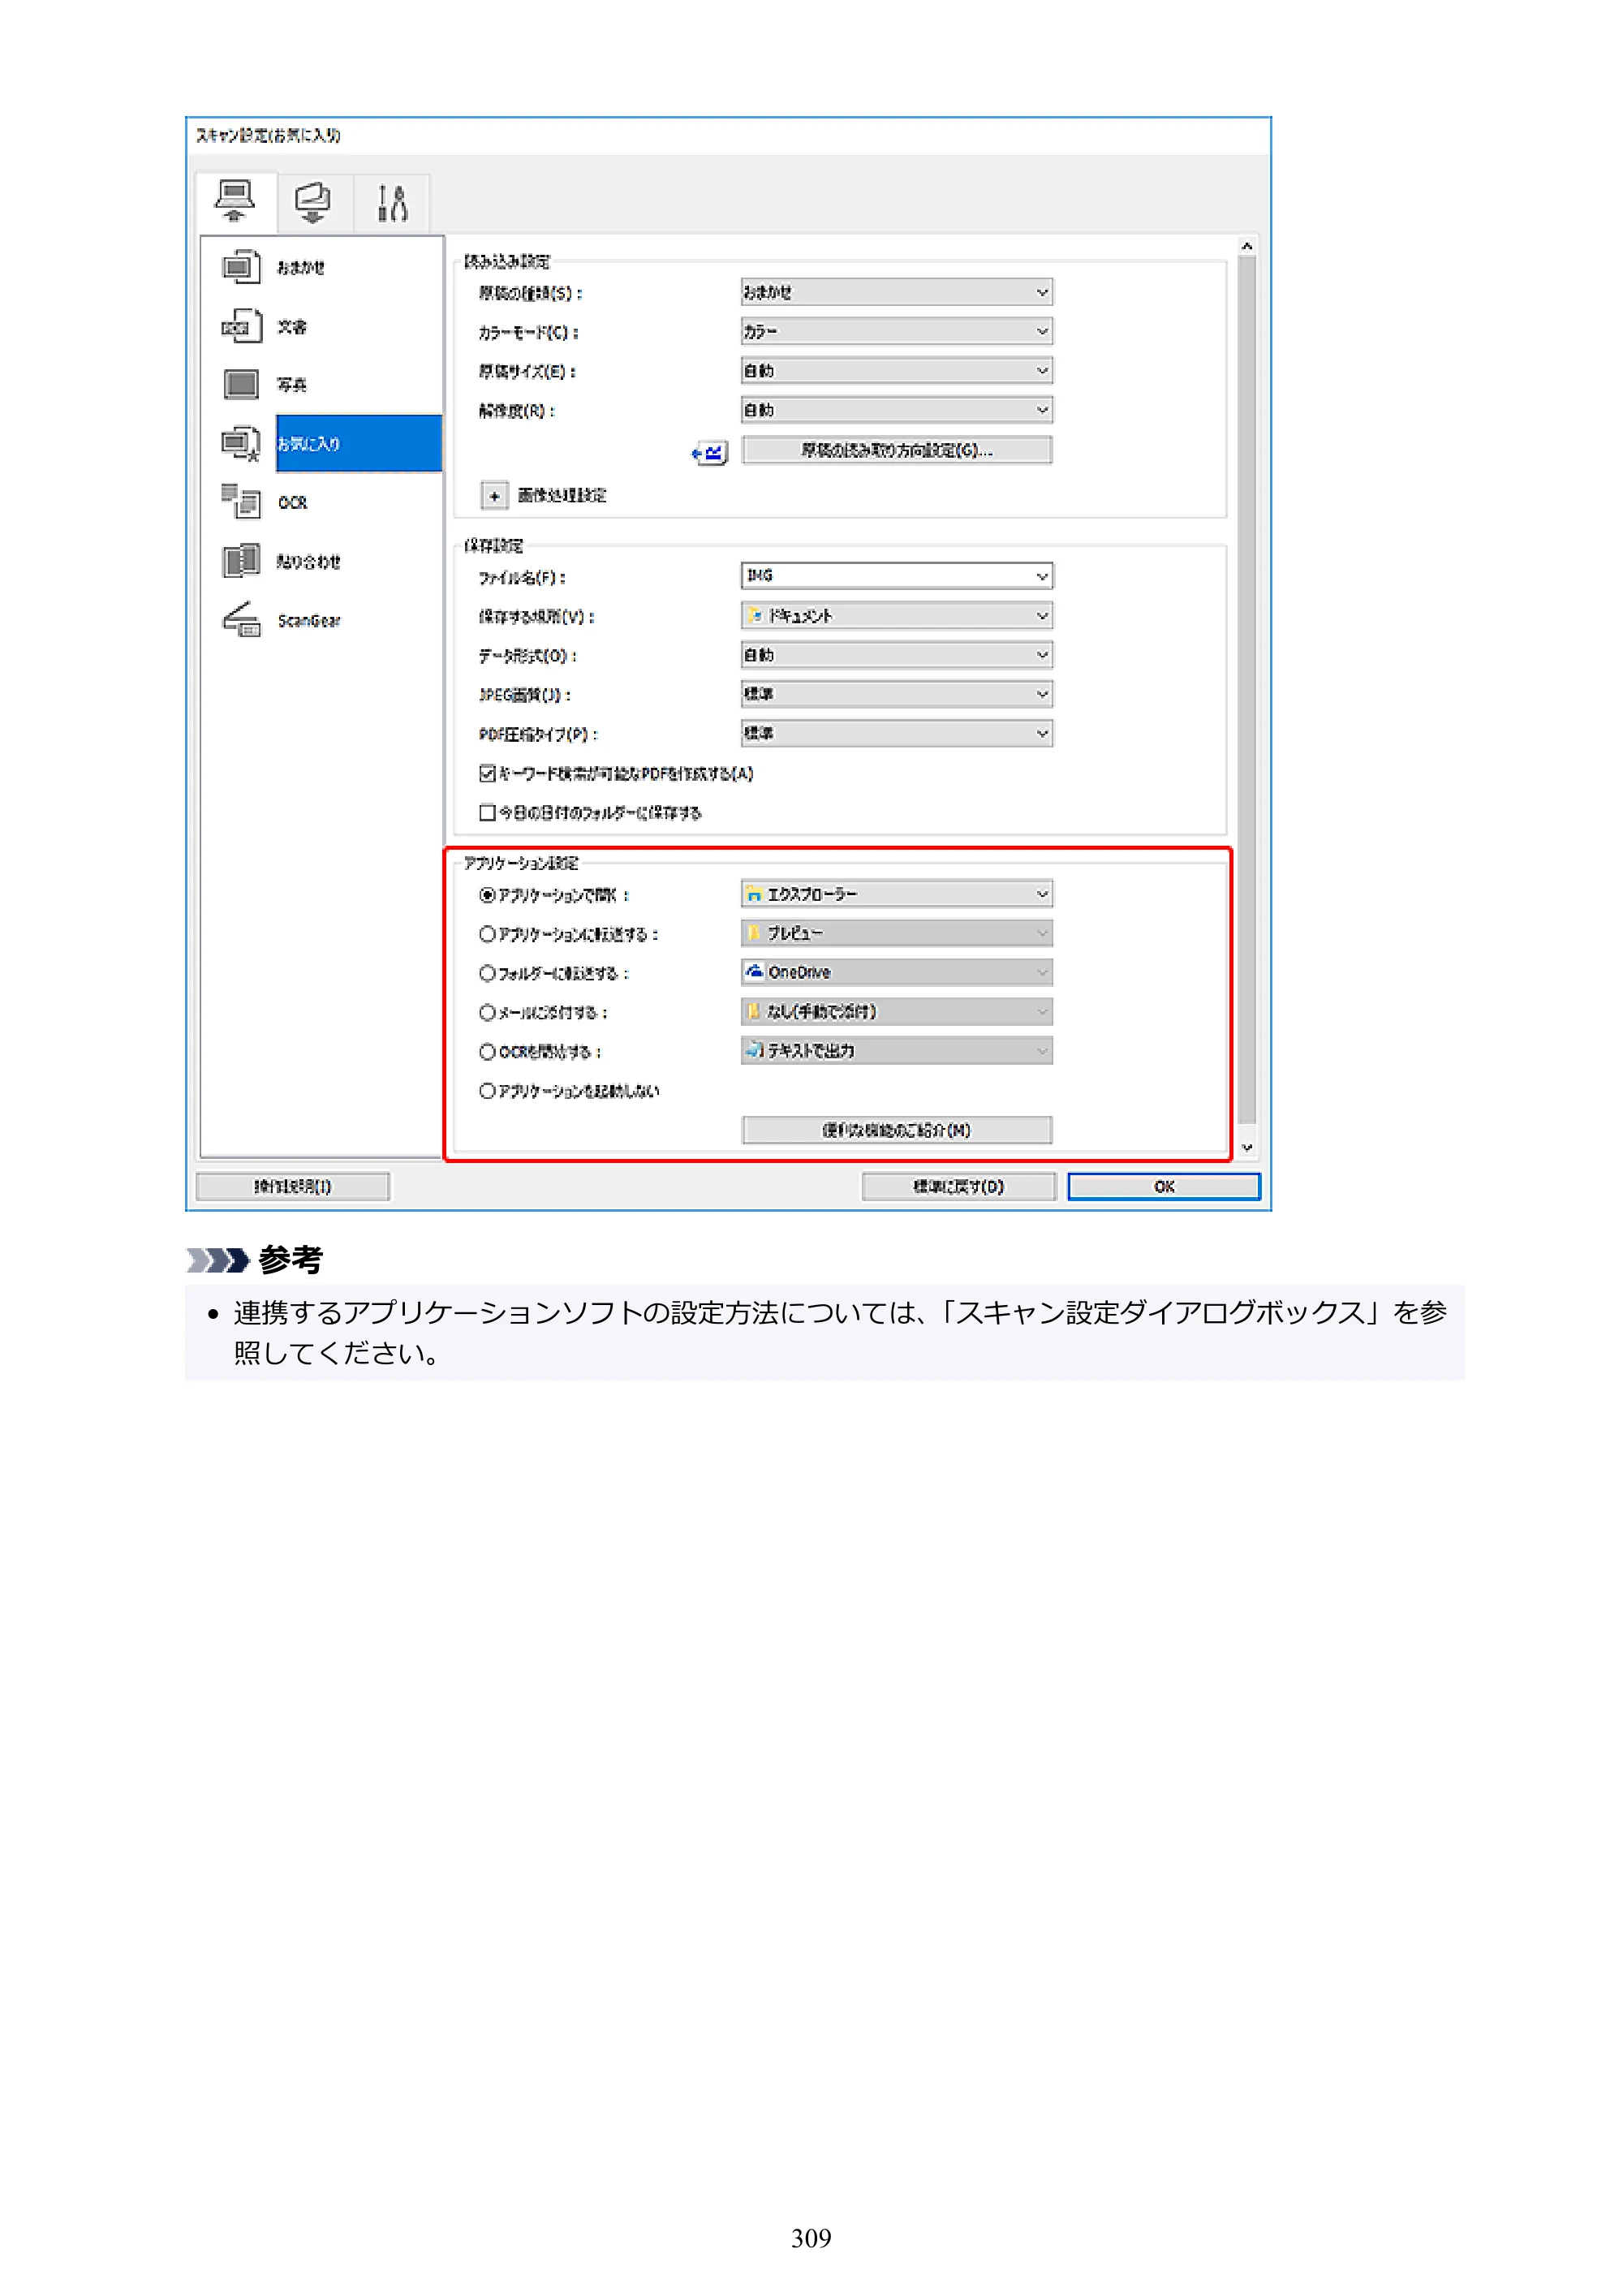Click the OK button
The height and width of the screenshot is (2296, 1623).
(x=1164, y=1187)
